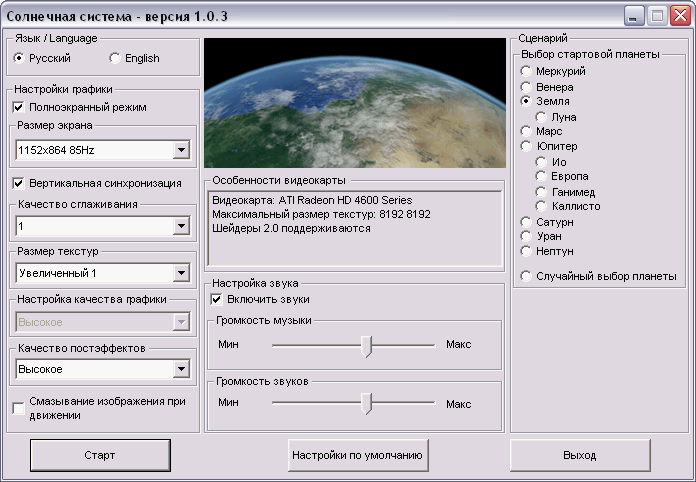Select Марс as the starting planet

pyautogui.click(x=526, y=131)
